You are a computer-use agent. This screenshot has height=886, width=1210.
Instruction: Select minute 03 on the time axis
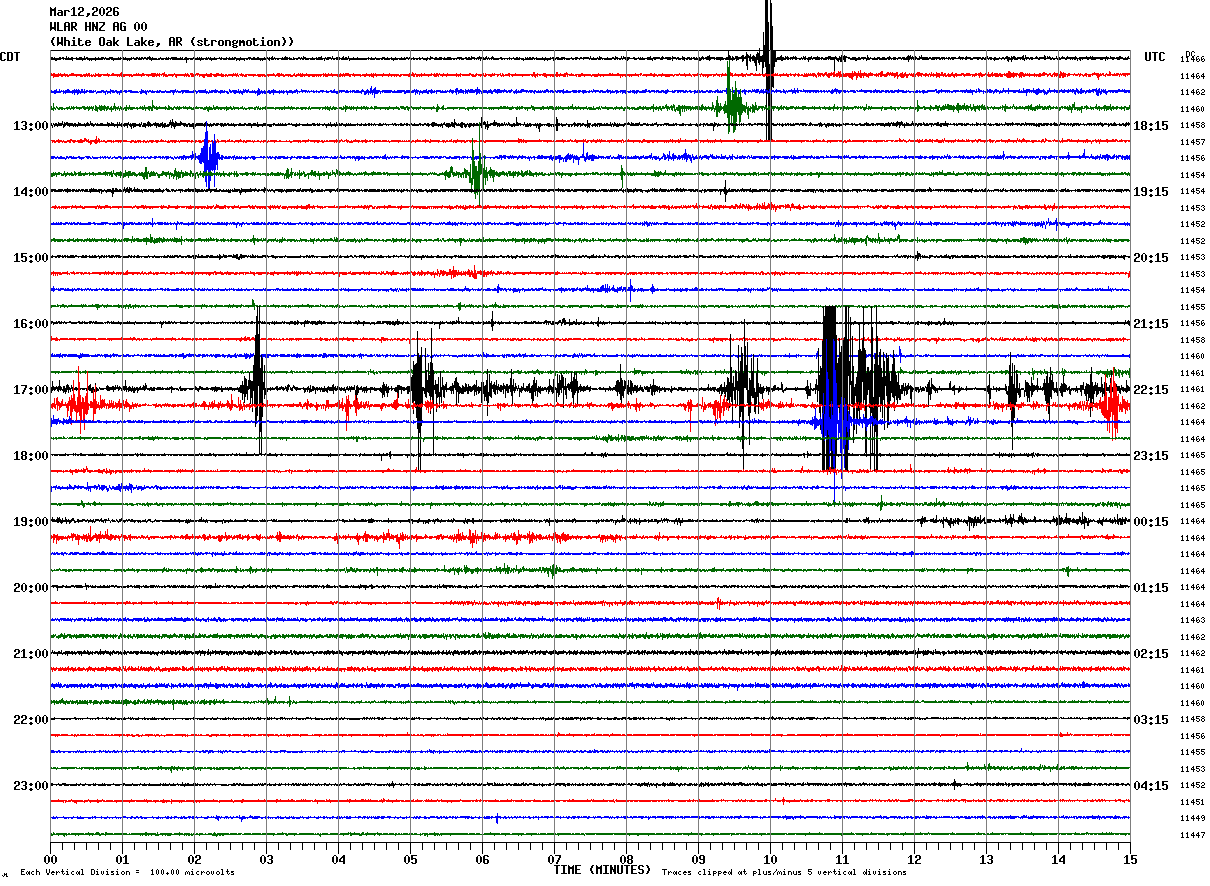click(x=266, y=859)
